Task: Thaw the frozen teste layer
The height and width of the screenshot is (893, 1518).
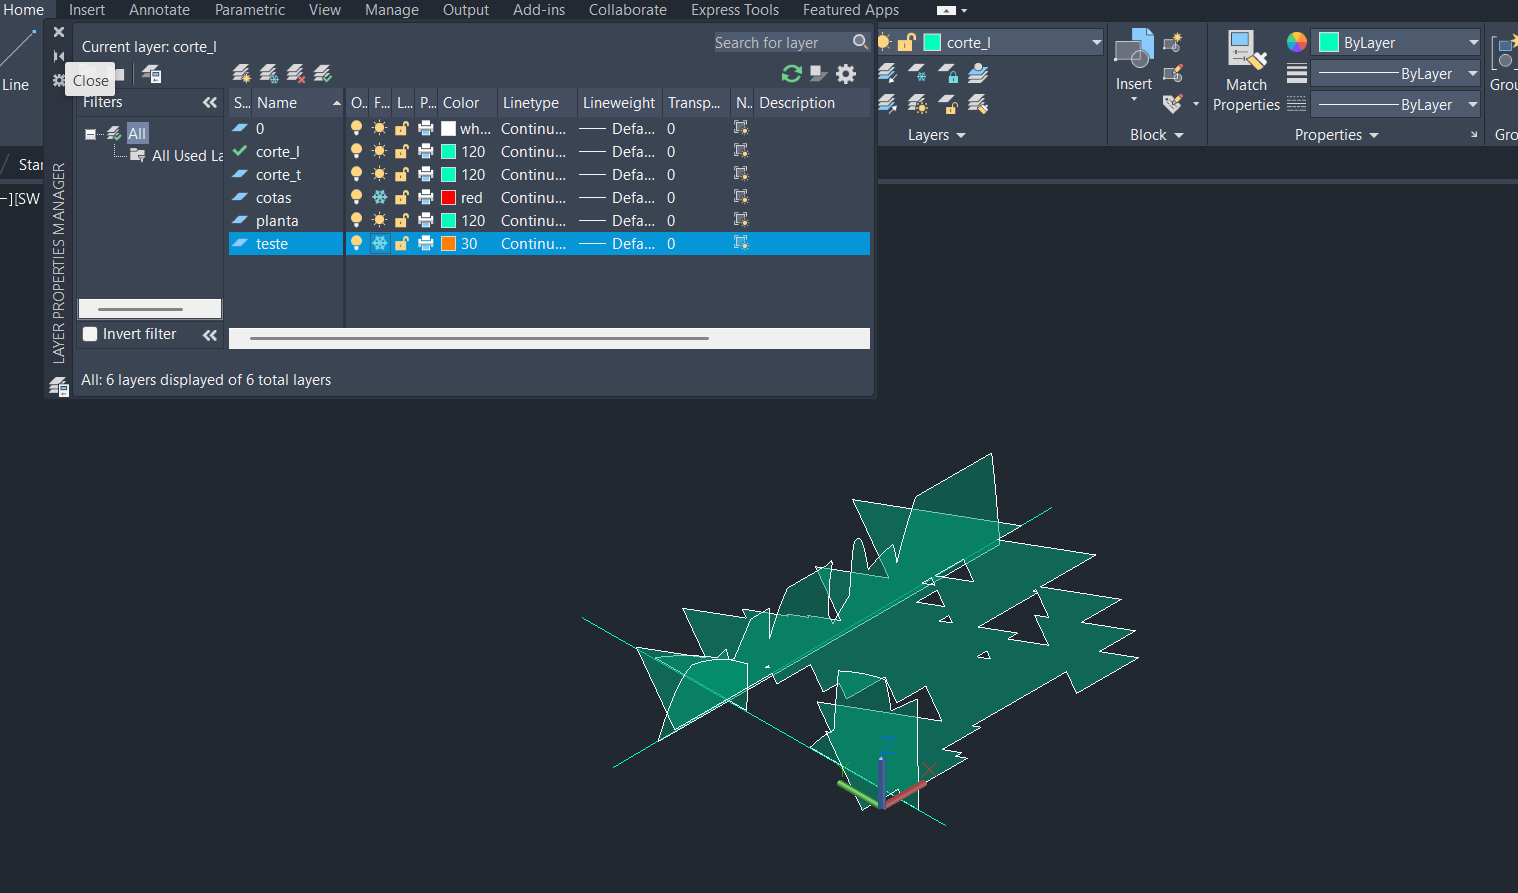Action: [x=380, y=243]
